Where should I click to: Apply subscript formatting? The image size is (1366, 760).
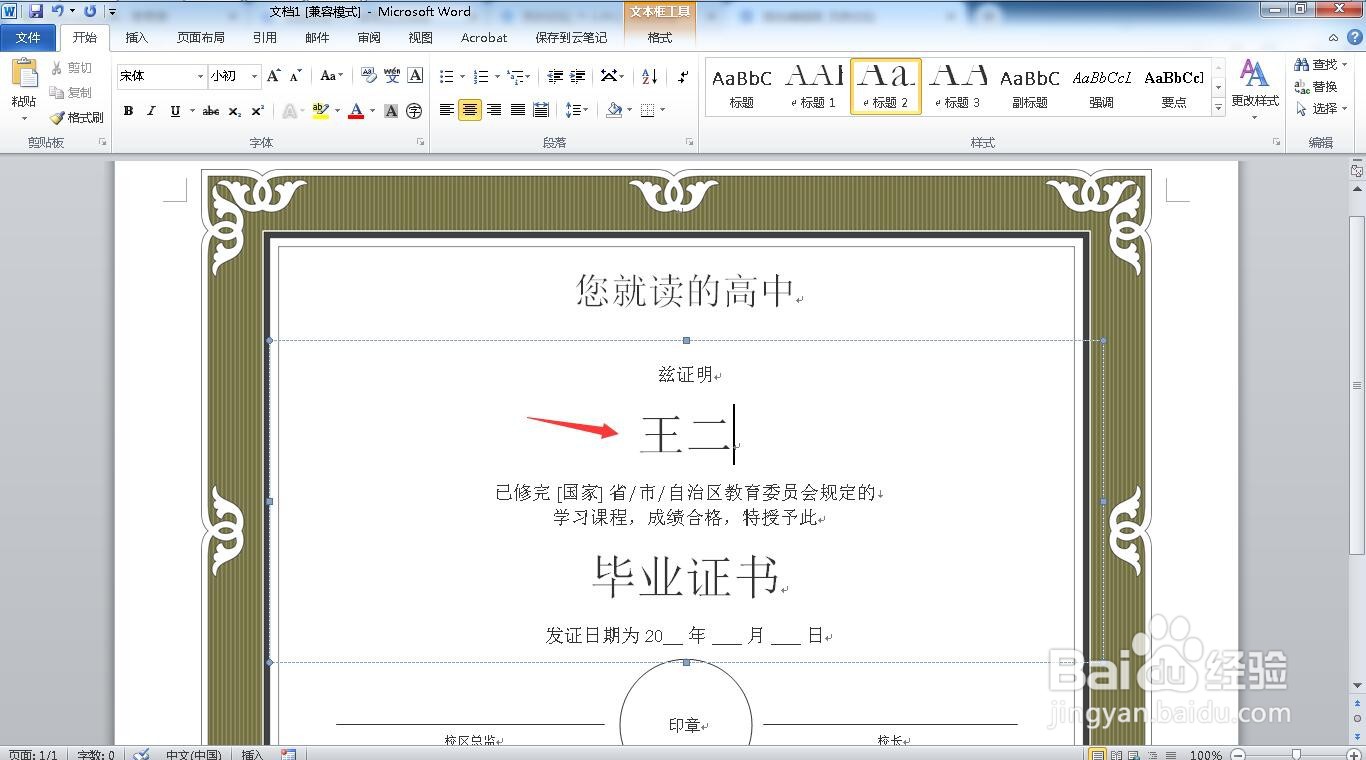pos(234,111)
